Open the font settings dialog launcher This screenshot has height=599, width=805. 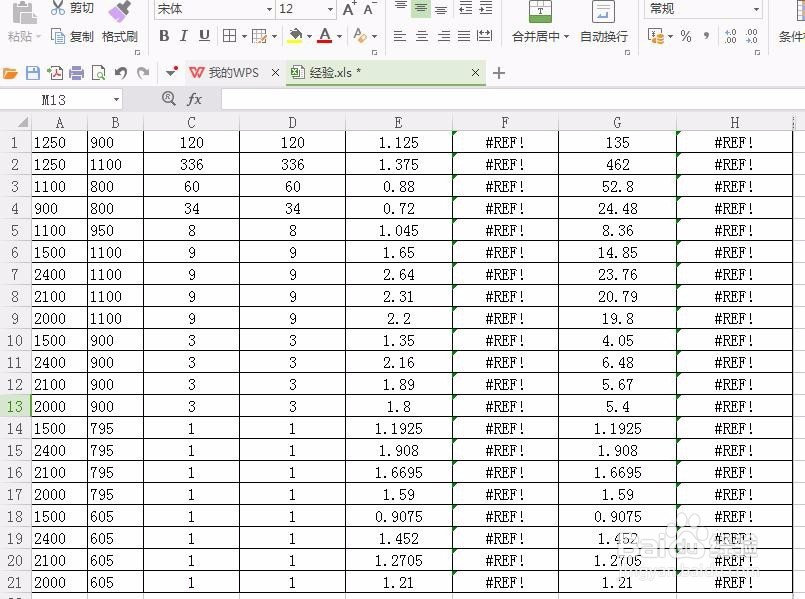374,52
